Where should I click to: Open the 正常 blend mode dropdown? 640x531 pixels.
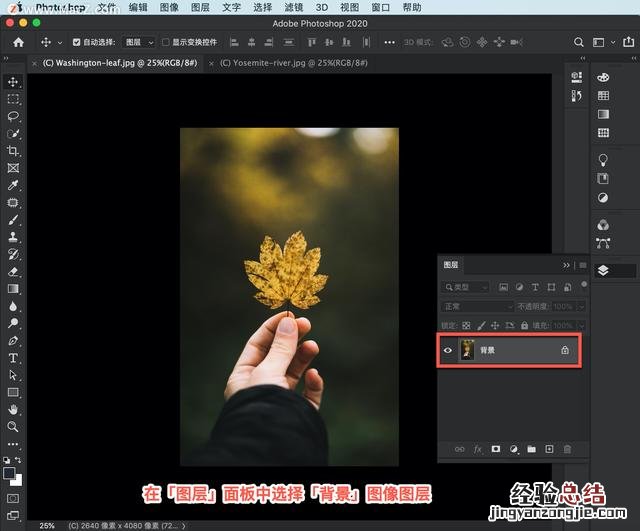click(x=476, y=306)
